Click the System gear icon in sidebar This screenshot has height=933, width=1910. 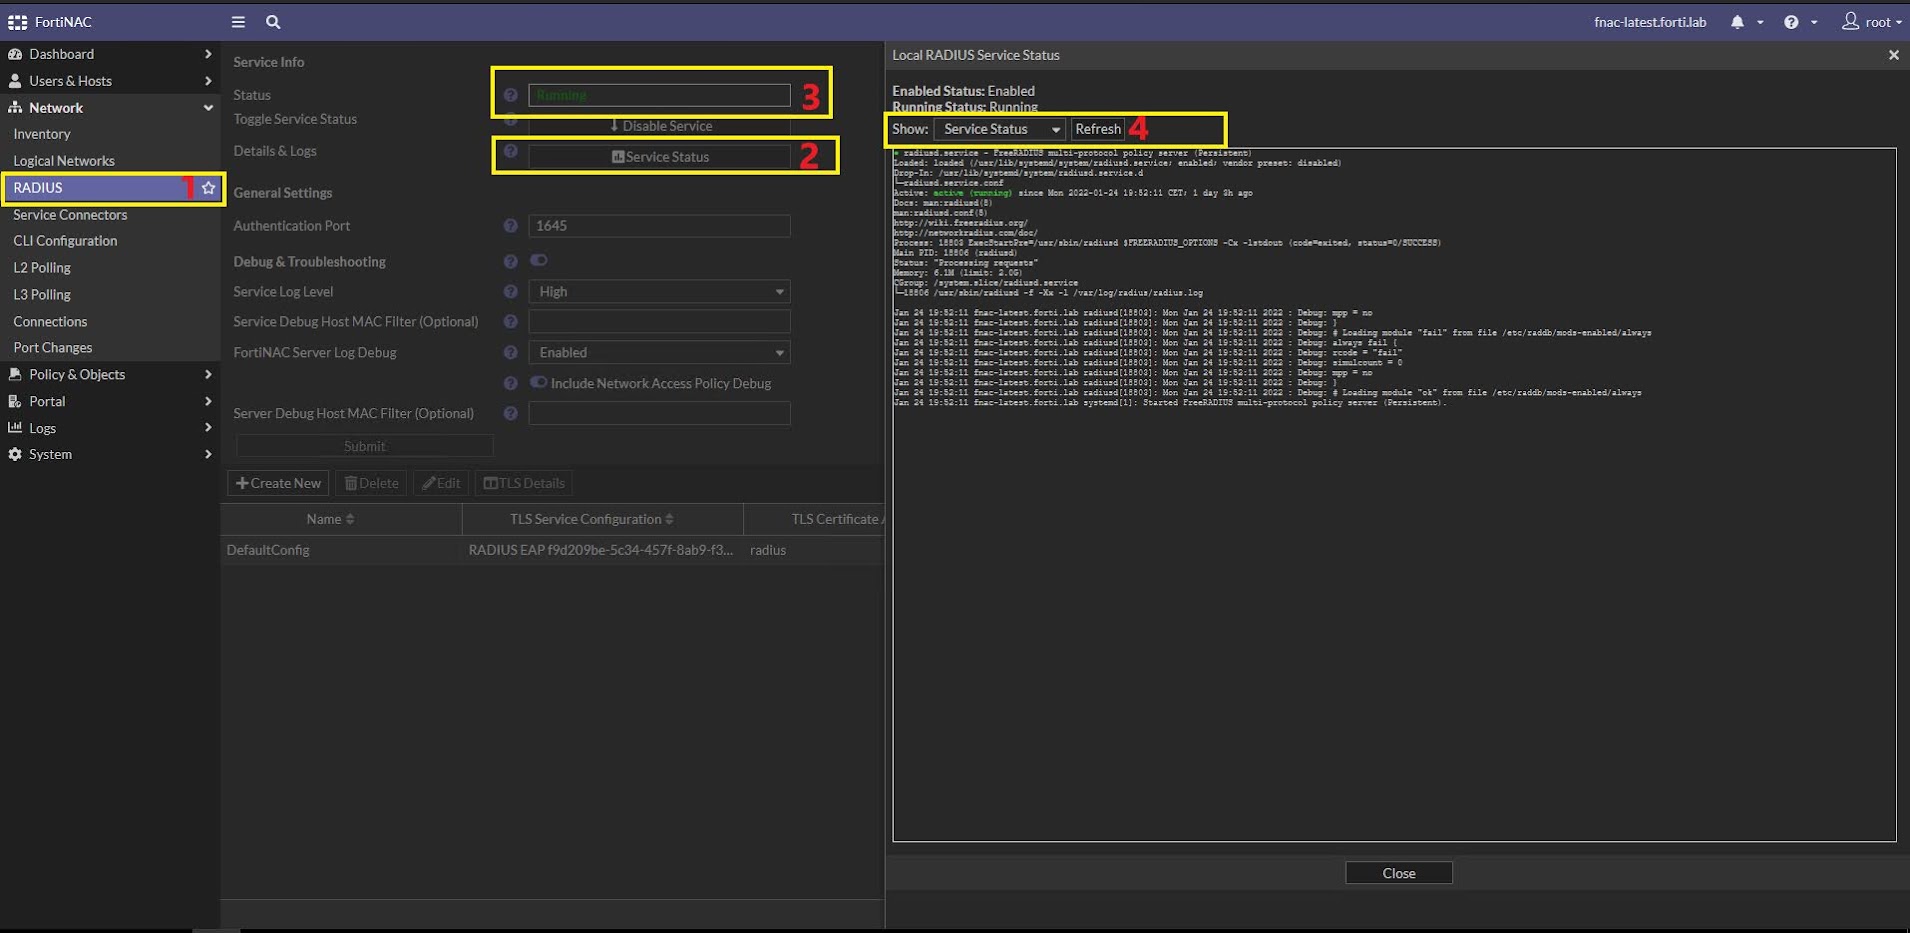[x=15, y=454]
